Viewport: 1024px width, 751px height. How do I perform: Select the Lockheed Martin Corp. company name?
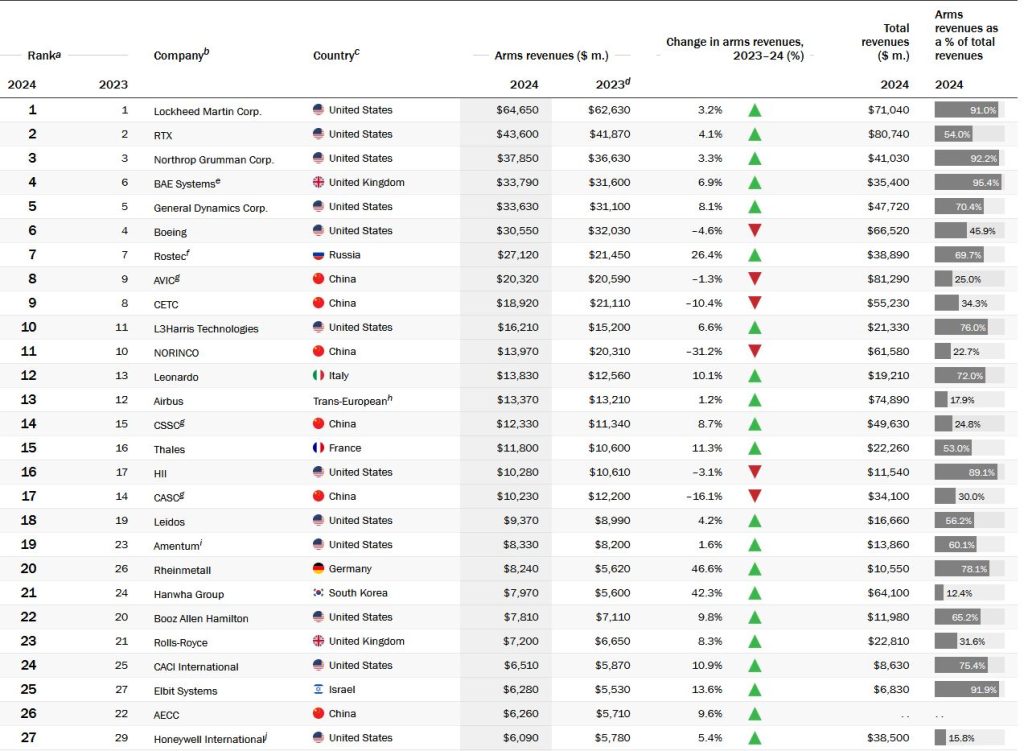tap(207, 111)
